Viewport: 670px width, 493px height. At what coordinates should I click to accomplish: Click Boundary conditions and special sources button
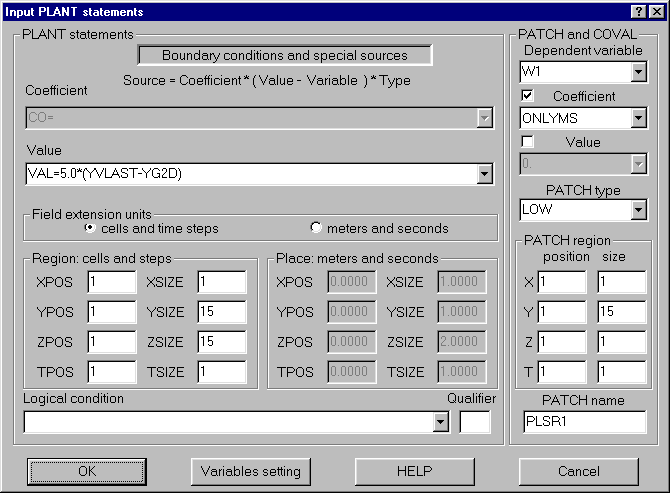click(x=285, y=56)
